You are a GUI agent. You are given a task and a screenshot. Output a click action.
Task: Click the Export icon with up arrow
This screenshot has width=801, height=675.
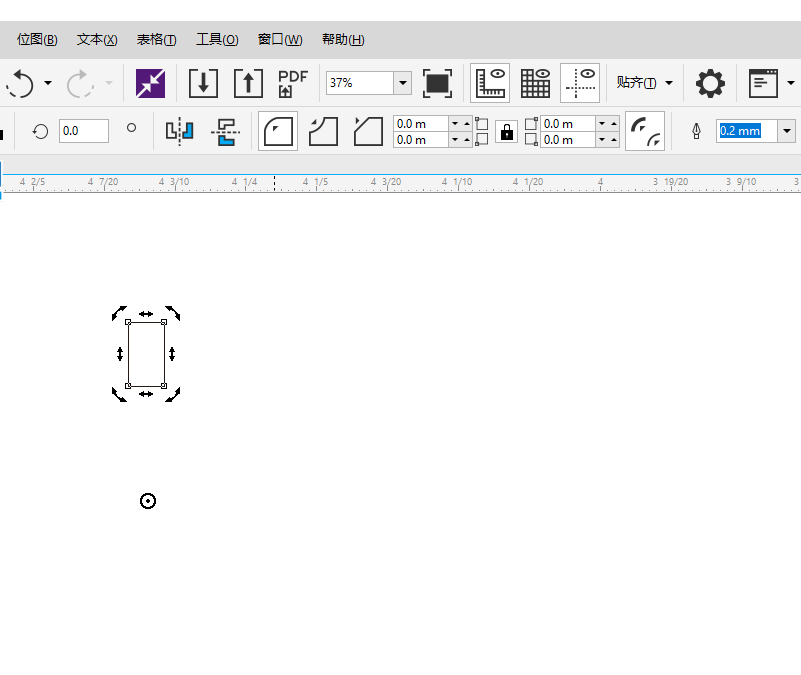click(x=248, y=83)
